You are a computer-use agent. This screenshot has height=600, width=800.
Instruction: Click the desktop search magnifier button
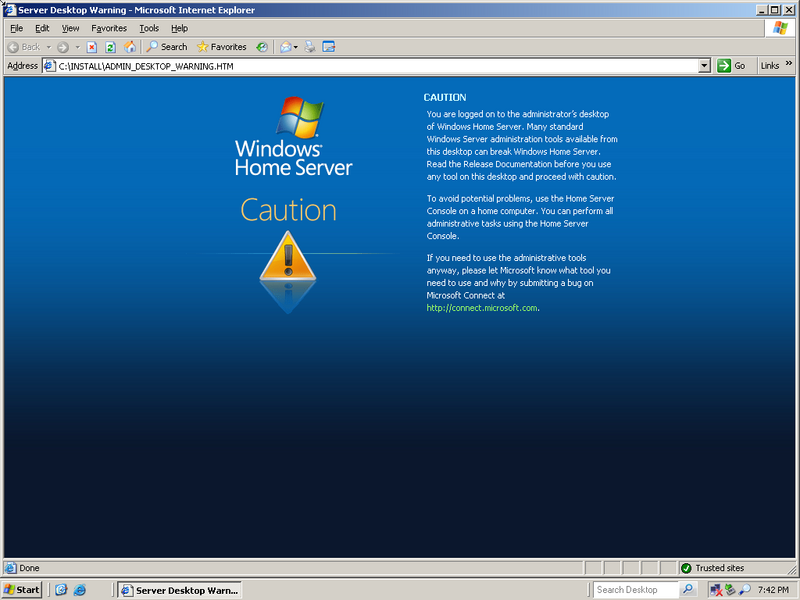pyautogui.click(x=687, y=590)
